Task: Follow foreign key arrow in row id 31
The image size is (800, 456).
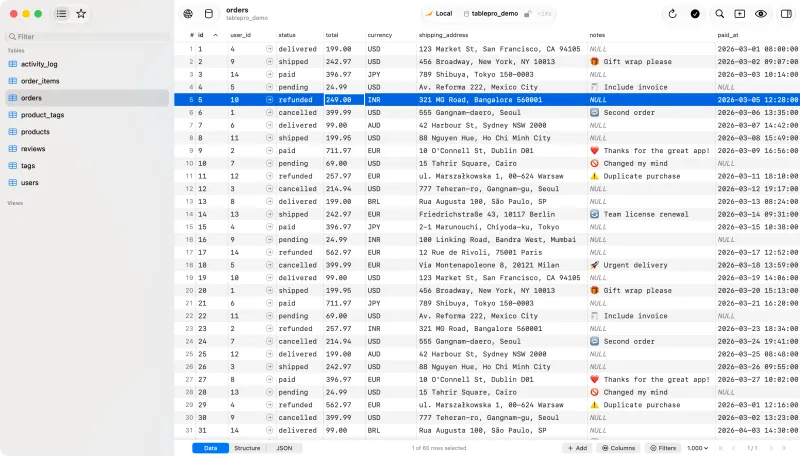Action: pos(269,430)
